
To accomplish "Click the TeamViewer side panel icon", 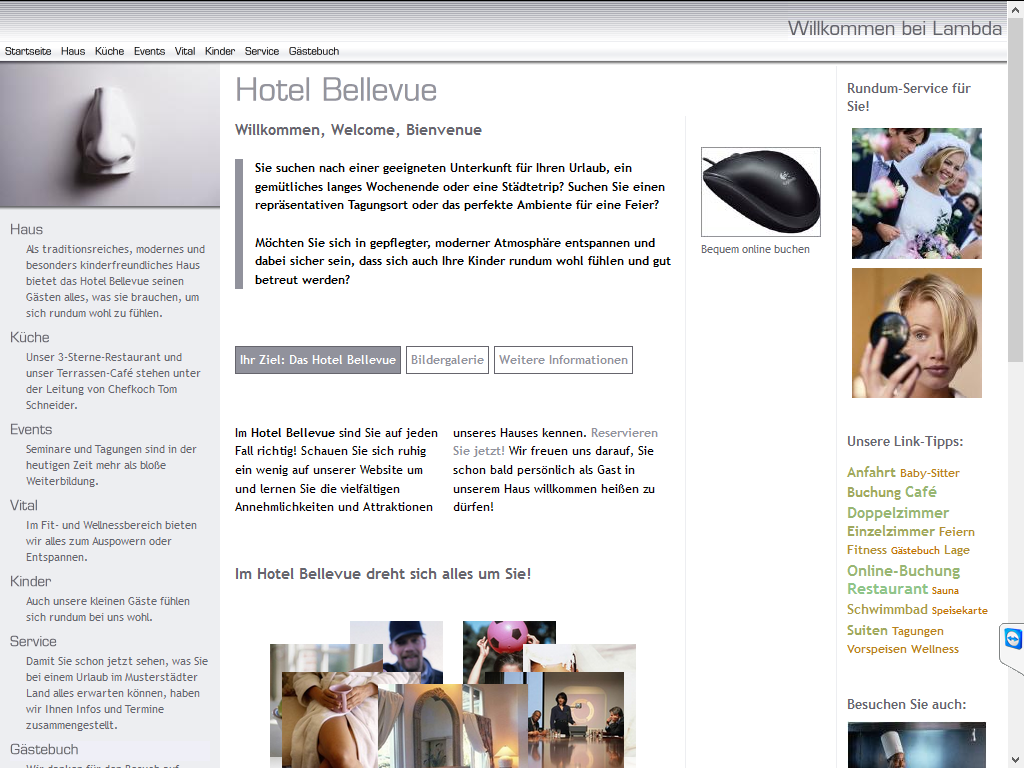I will [x=1013, y=639].
